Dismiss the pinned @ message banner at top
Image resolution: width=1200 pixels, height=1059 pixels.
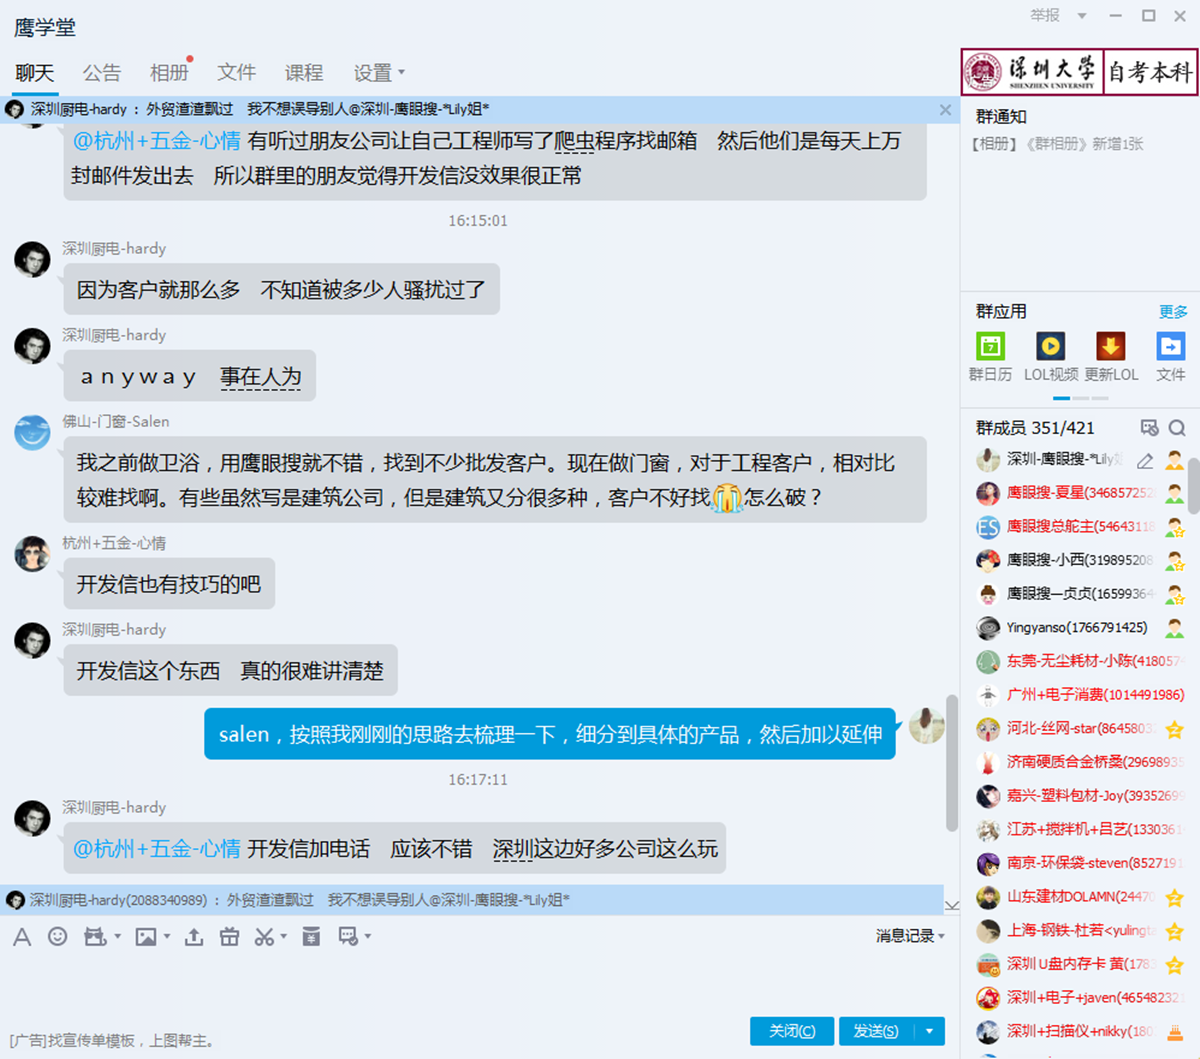[945, 110]
